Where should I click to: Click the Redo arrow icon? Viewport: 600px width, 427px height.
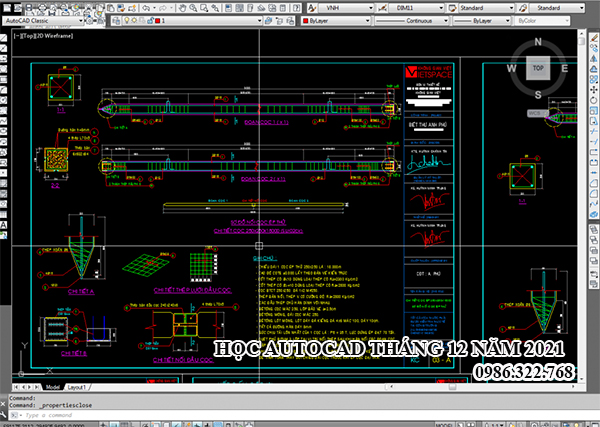pos(162,8)
